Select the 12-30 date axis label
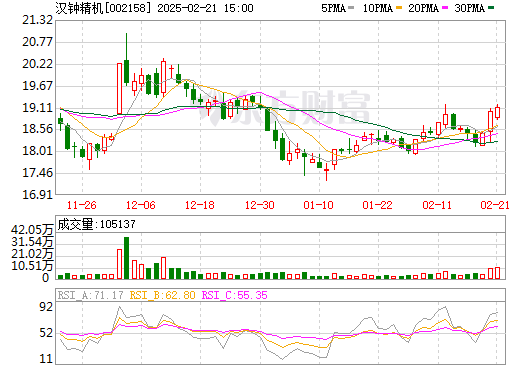The width and height of the screenshot is (520, 365). point(260,205)
